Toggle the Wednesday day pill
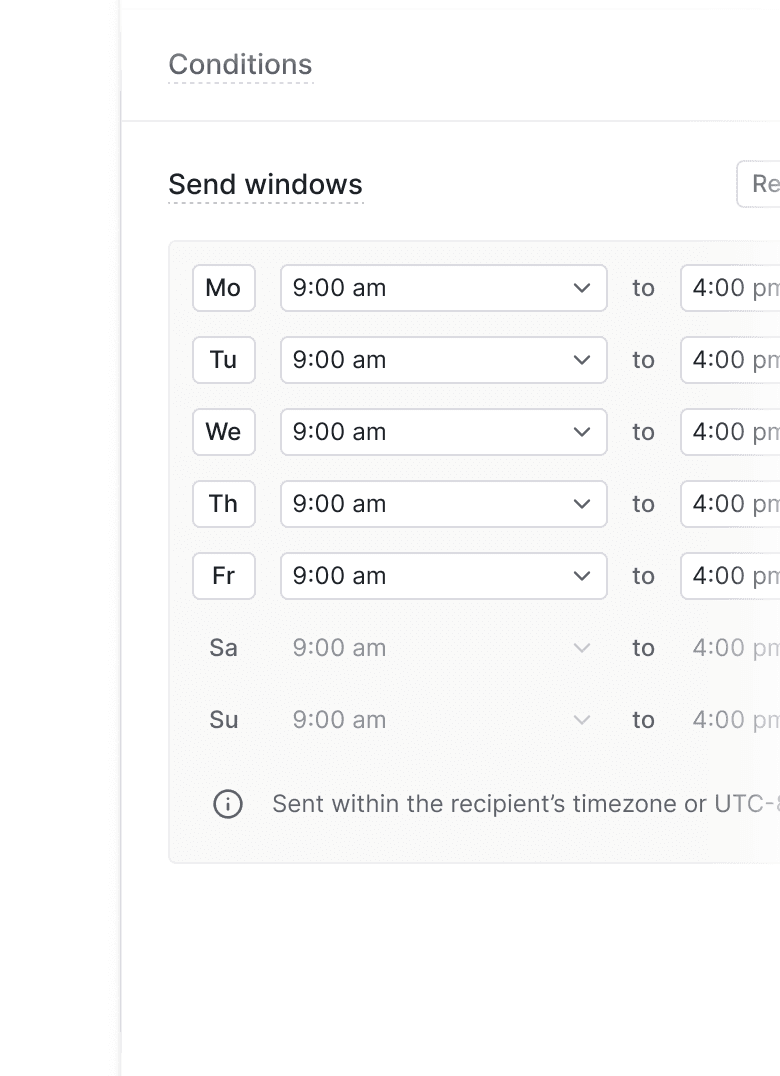Screen dimensions: 780x1076 [x=223, y=432]
